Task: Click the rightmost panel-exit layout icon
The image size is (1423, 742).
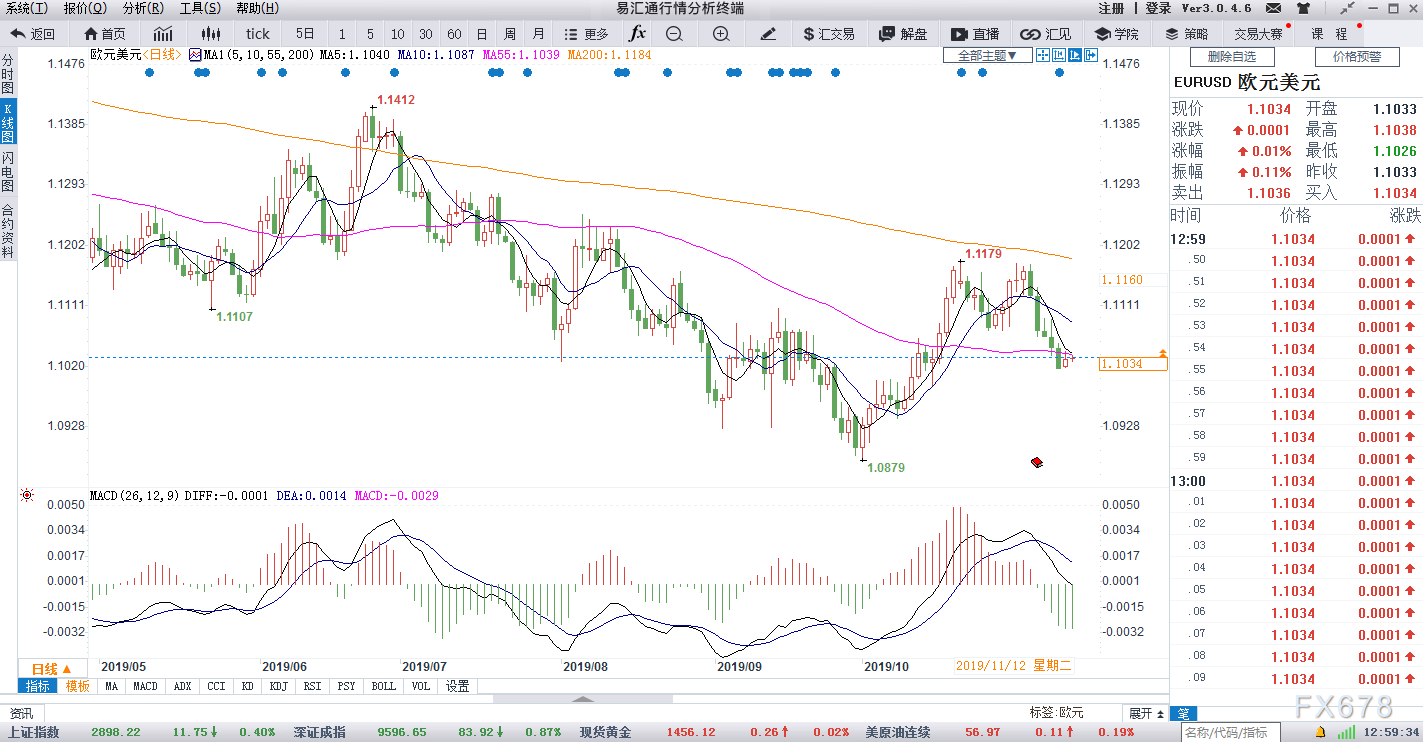Action: [1092, 55]
